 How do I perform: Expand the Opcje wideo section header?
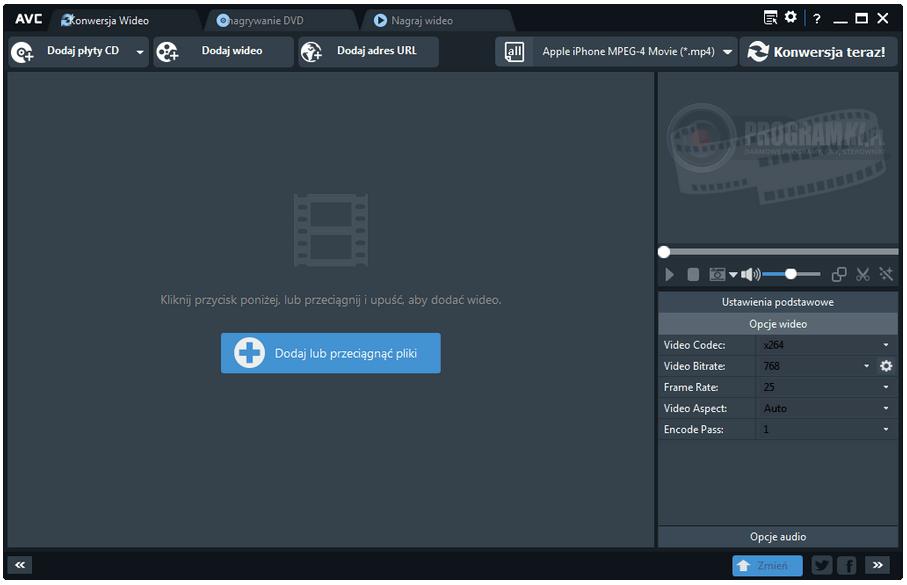click(778, 324)
